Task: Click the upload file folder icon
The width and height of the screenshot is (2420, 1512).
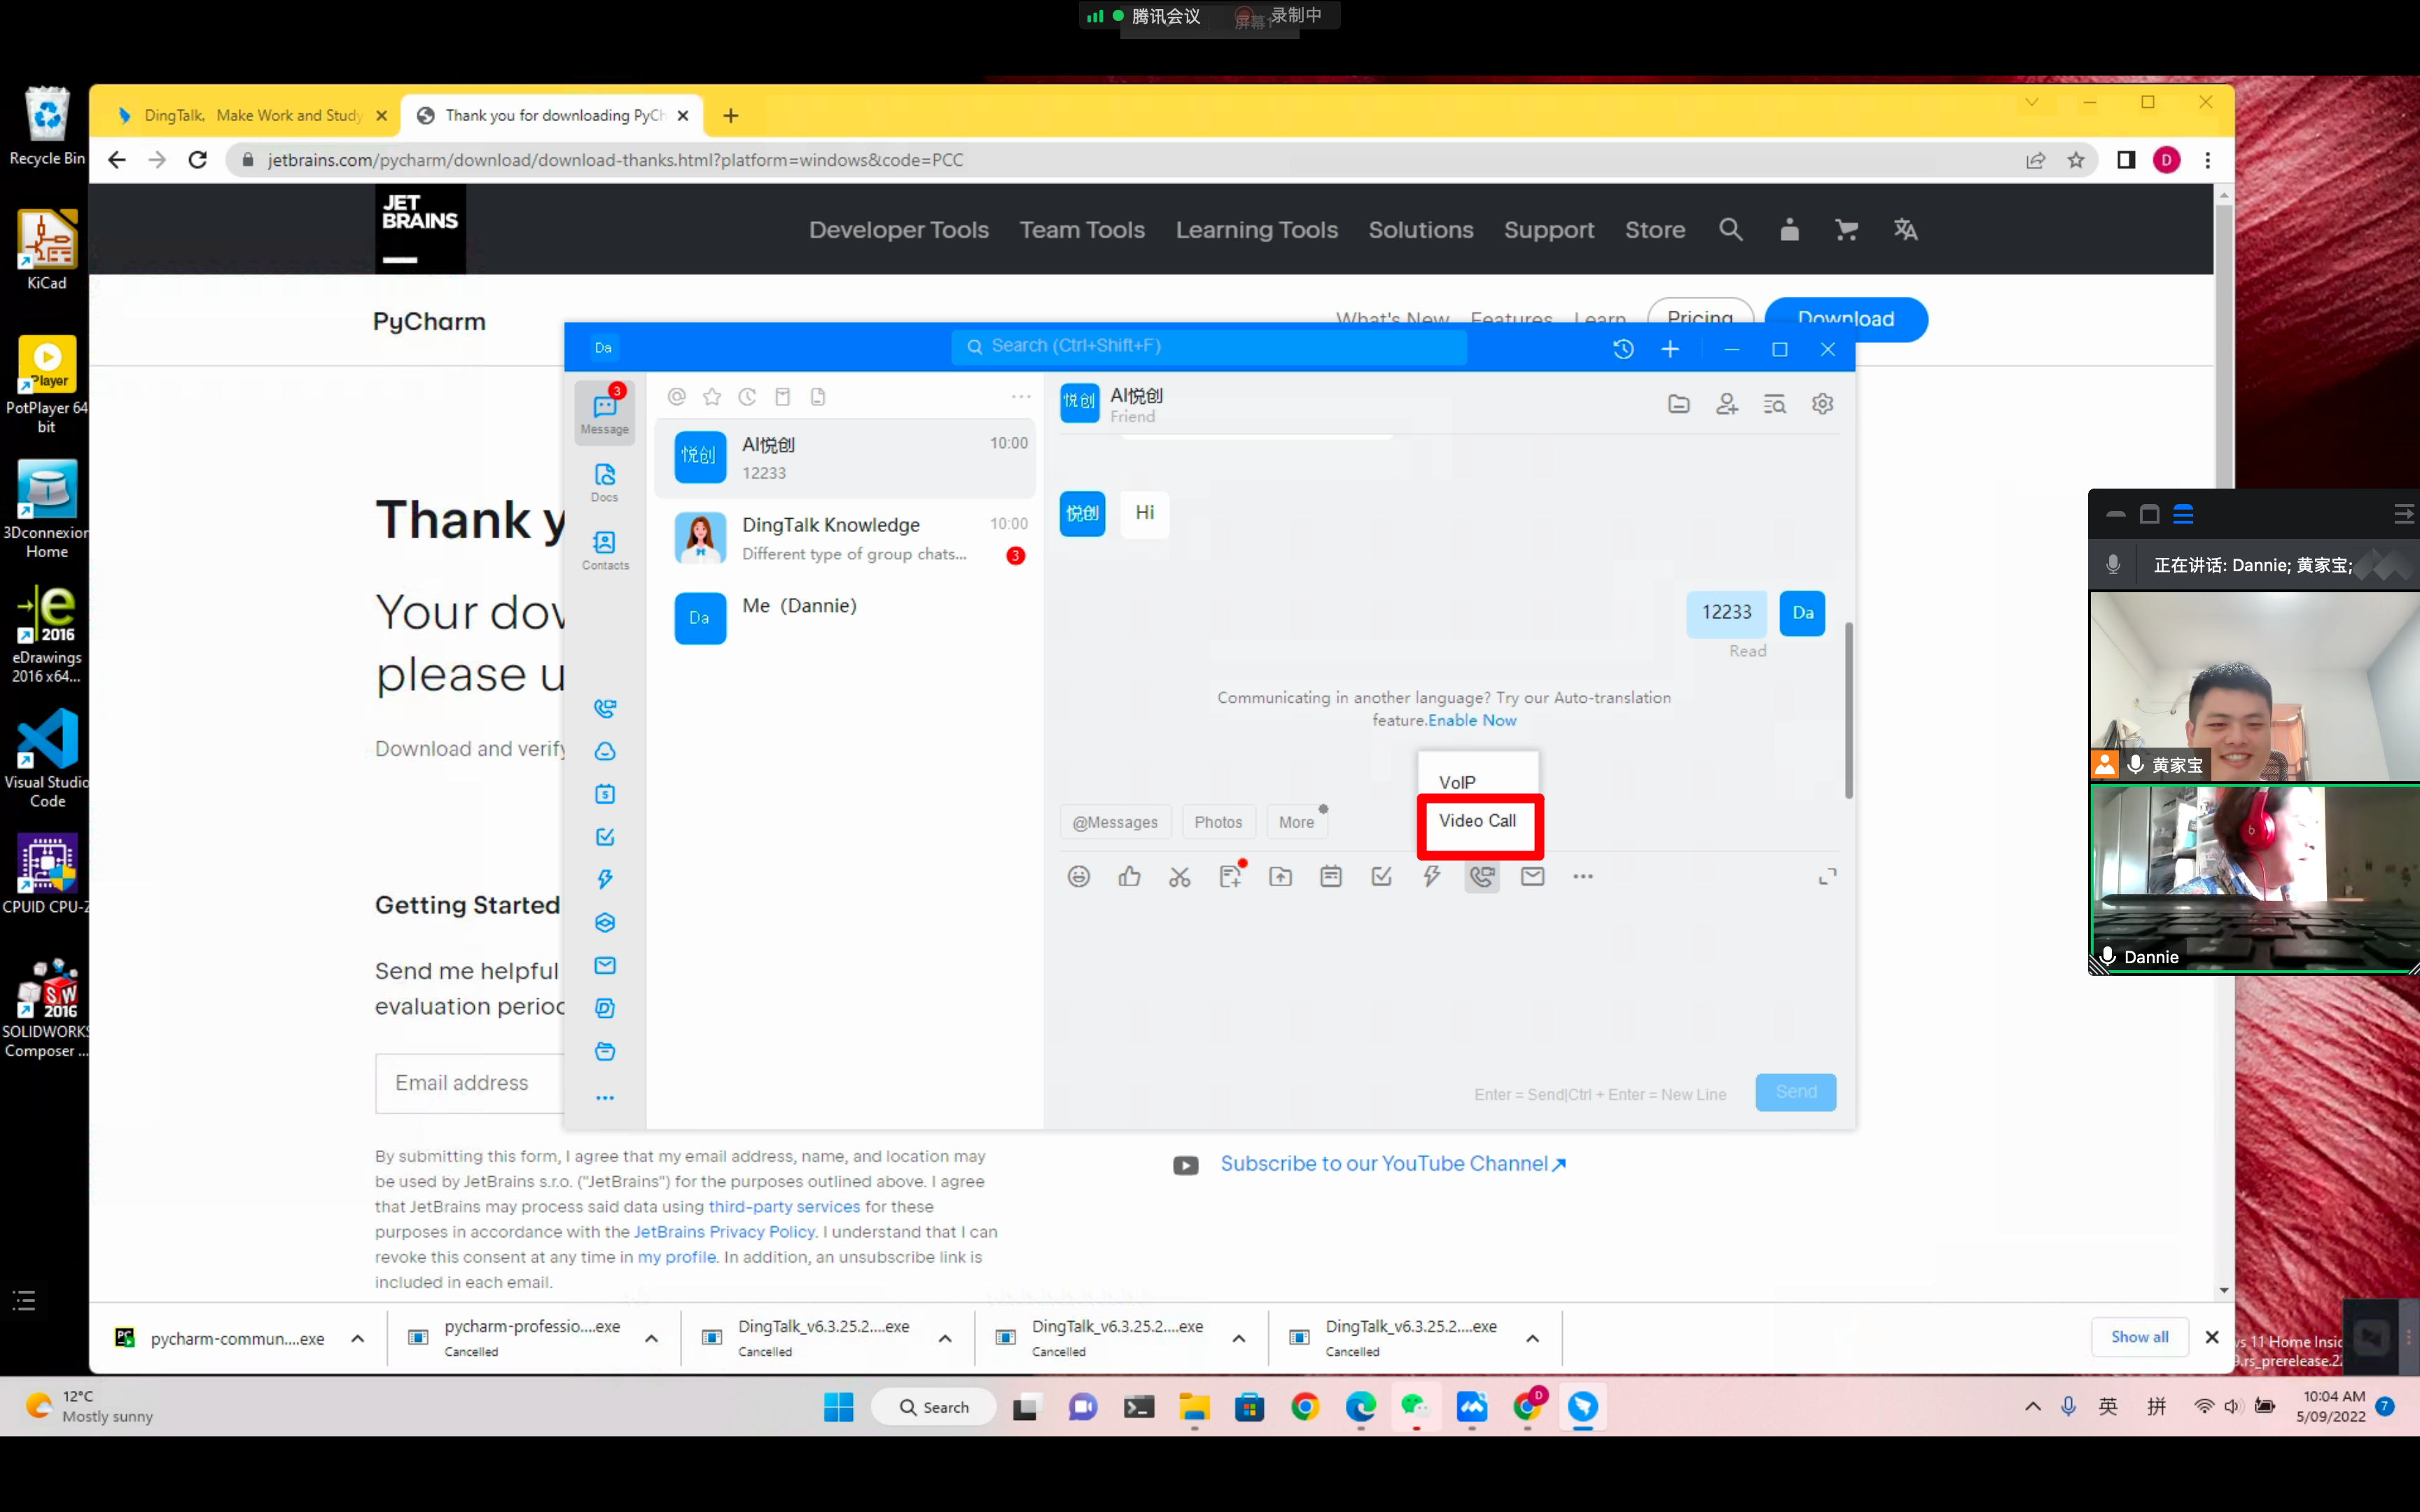Action: 1280,876
